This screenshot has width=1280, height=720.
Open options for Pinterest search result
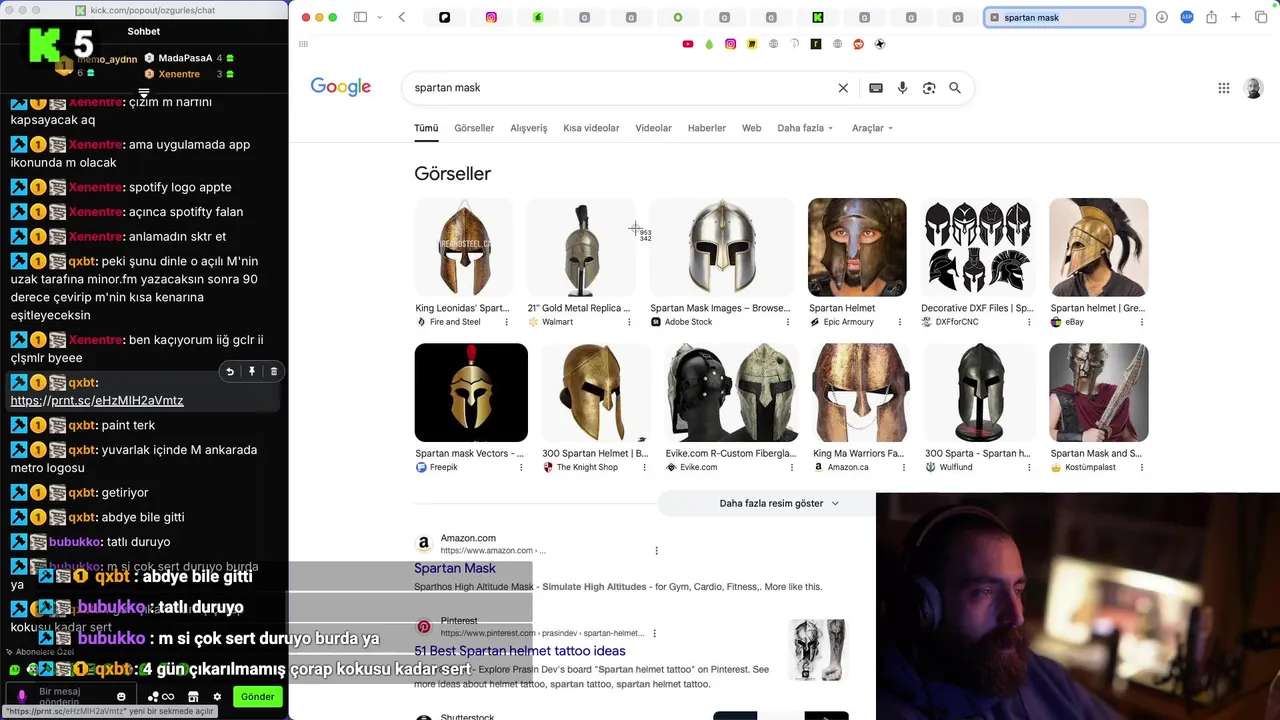tap(655, 633)
